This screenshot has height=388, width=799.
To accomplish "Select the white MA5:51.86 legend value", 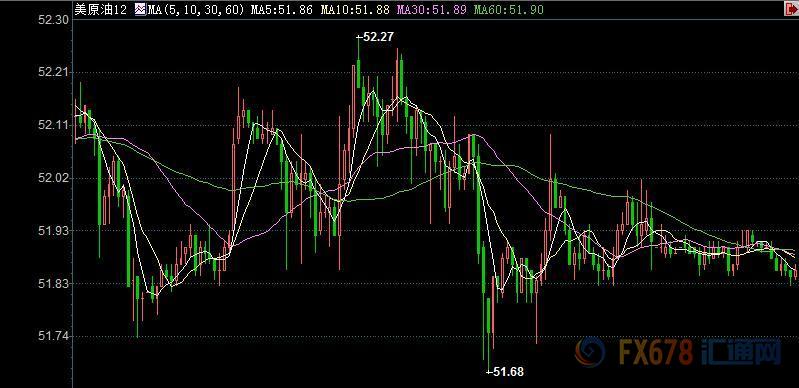I will 282,10.
